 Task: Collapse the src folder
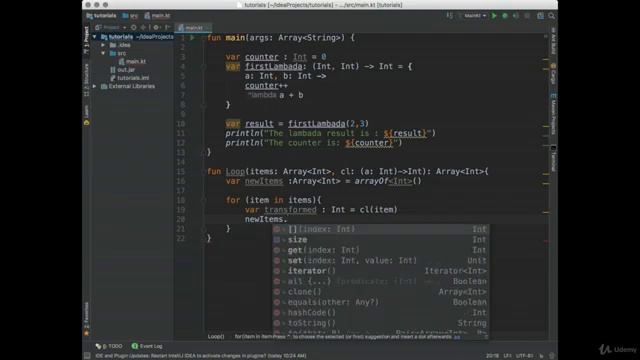pyautogui.click(x=103, y=53)
